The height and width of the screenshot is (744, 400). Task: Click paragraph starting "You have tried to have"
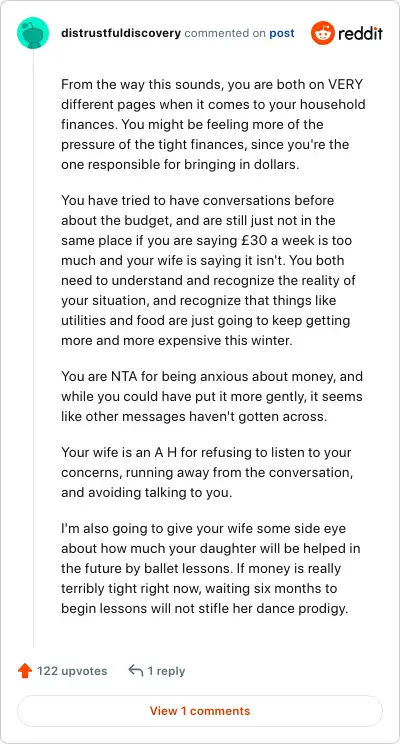pyautogui.click(x=208, y=270)
